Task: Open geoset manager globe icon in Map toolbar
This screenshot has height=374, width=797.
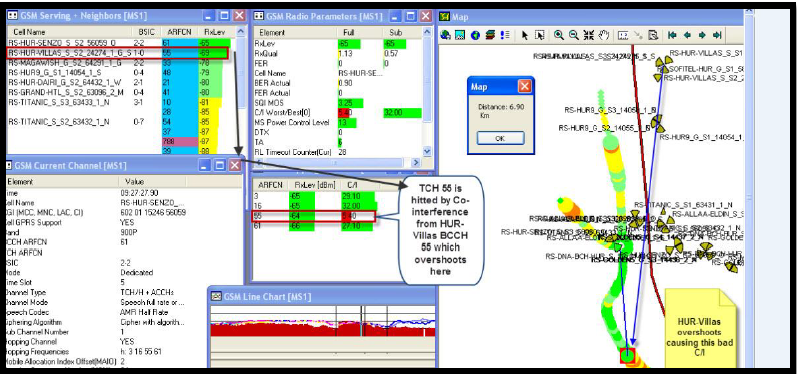Action: [x=446, y=36]
